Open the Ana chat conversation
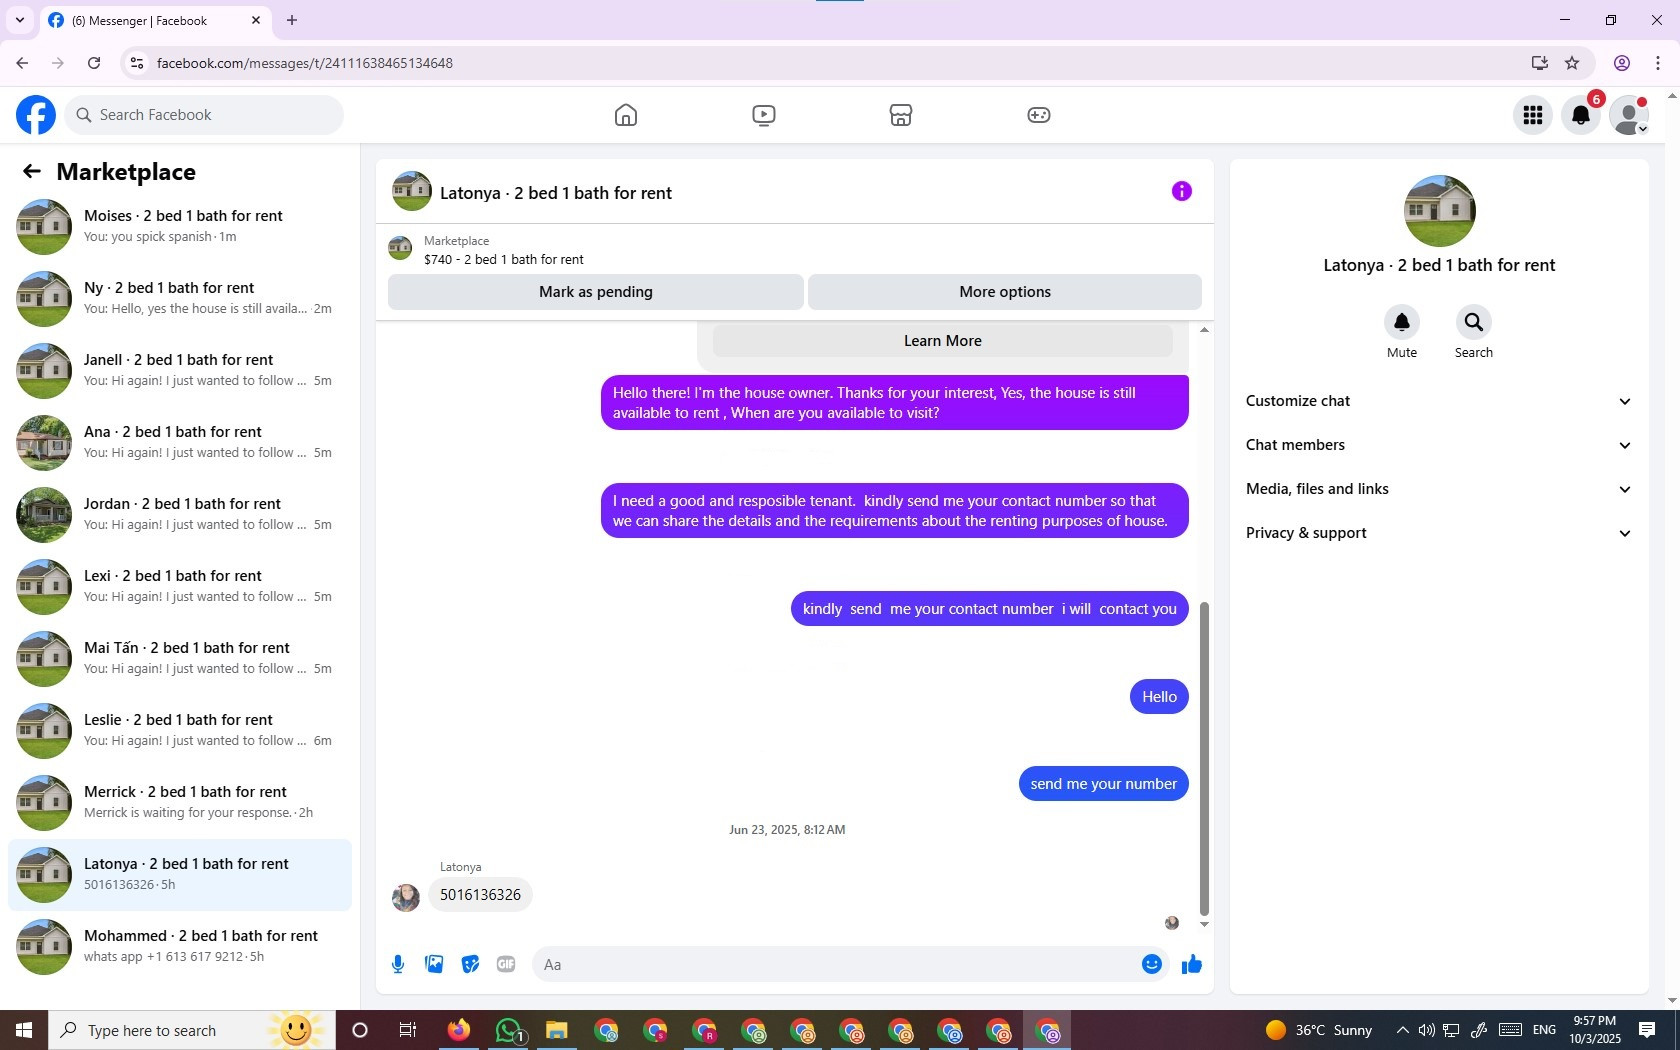This screenshot has width=1680, height=1050. point(180,443)
